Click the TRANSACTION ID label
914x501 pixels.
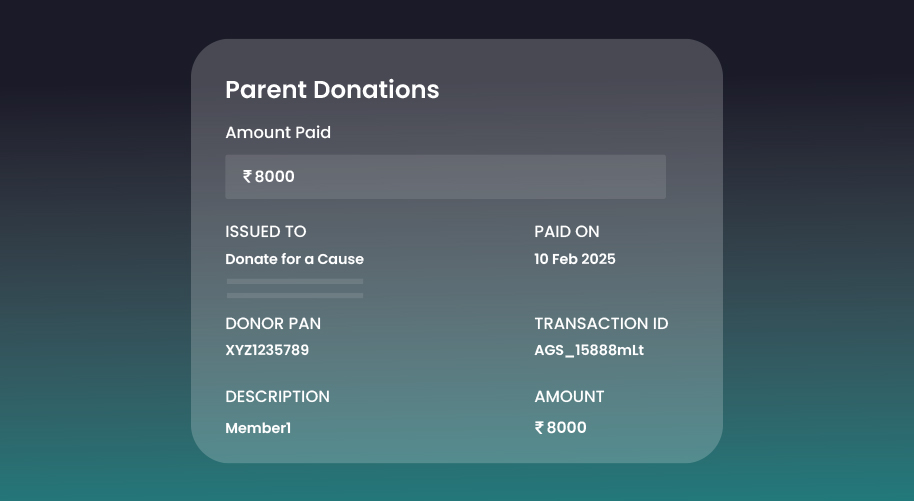601,324
